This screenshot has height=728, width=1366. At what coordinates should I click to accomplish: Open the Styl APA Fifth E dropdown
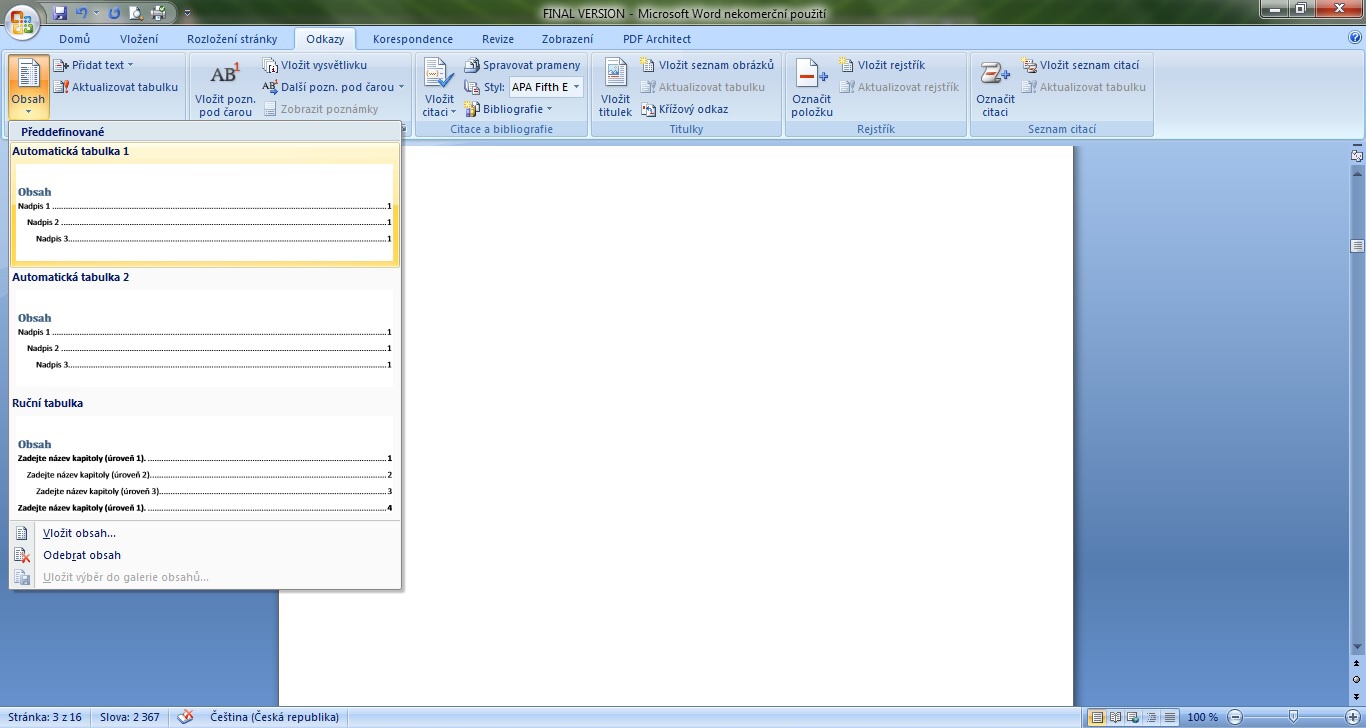pyautogui.click(x=576, y=87)
